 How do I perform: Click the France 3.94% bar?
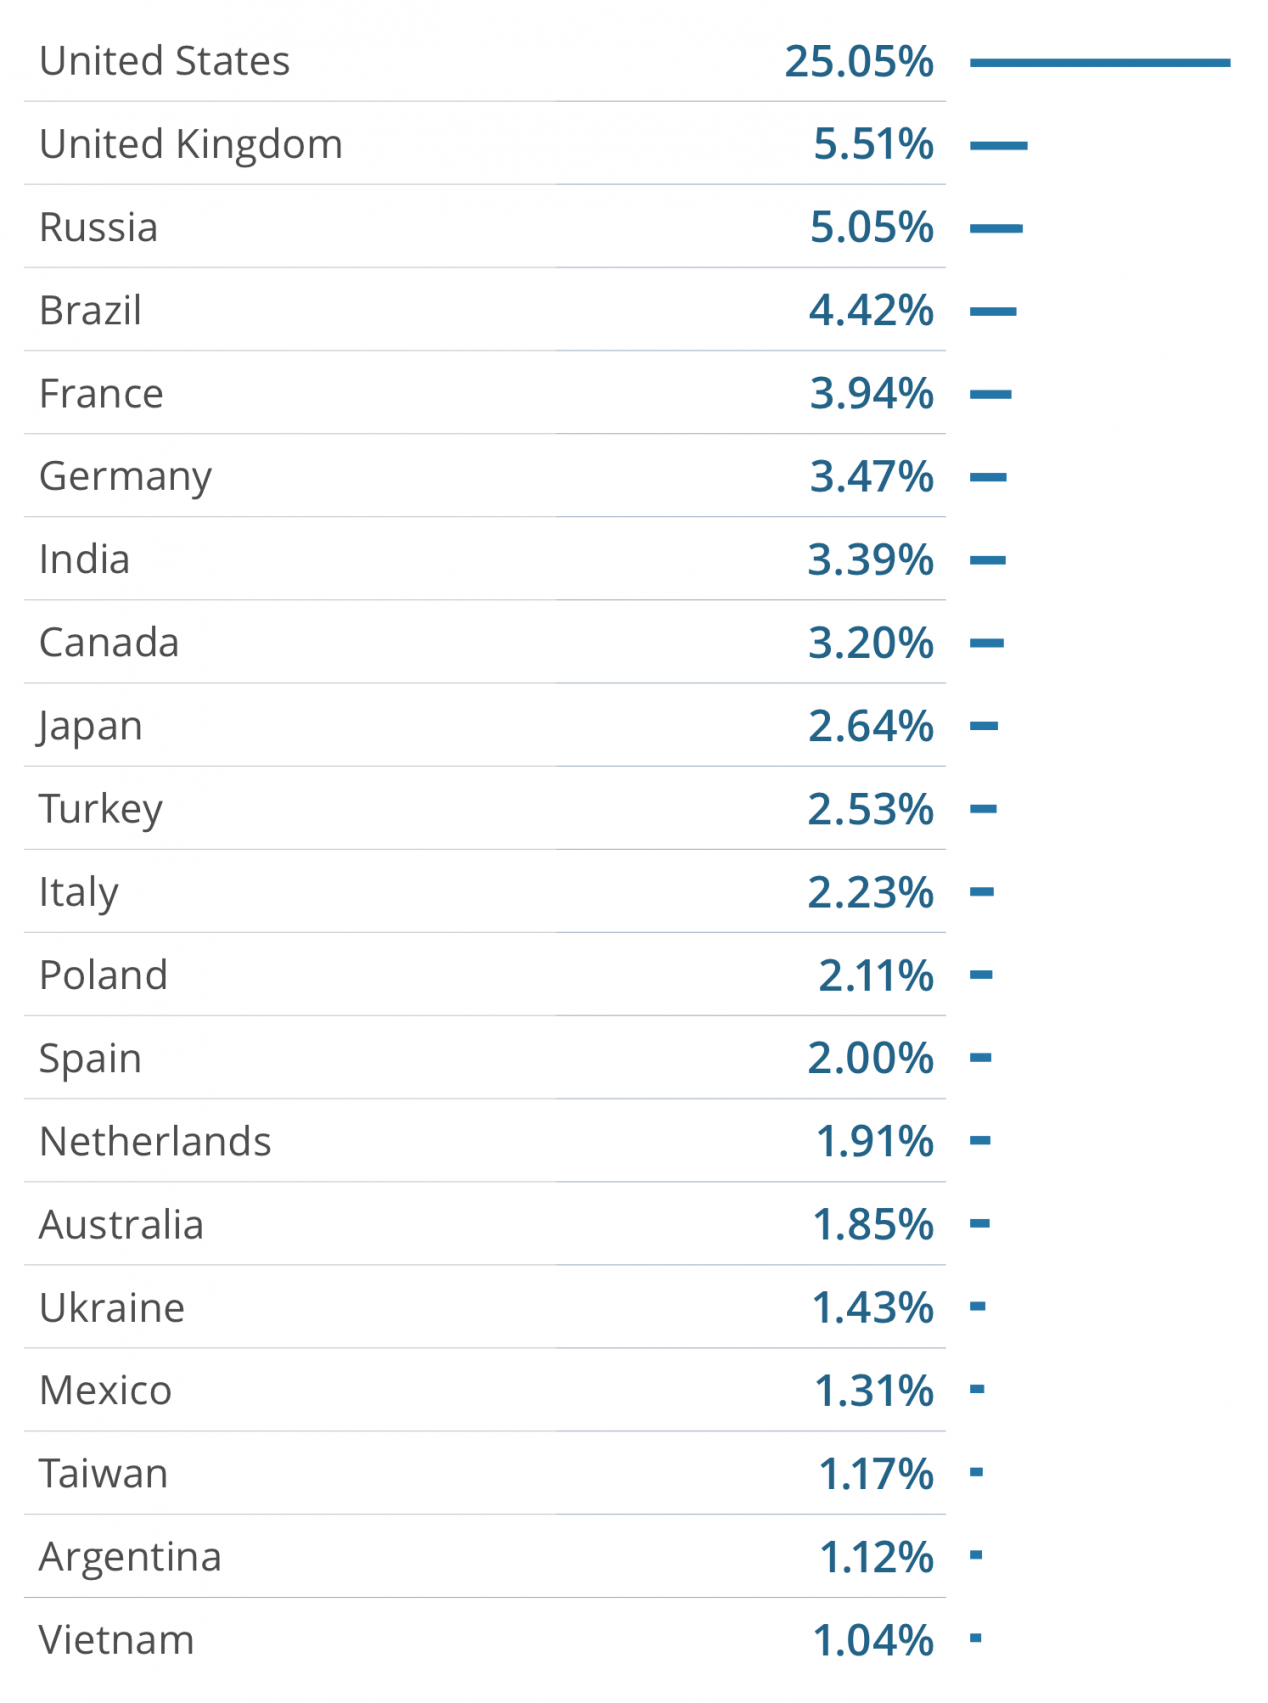991,394
